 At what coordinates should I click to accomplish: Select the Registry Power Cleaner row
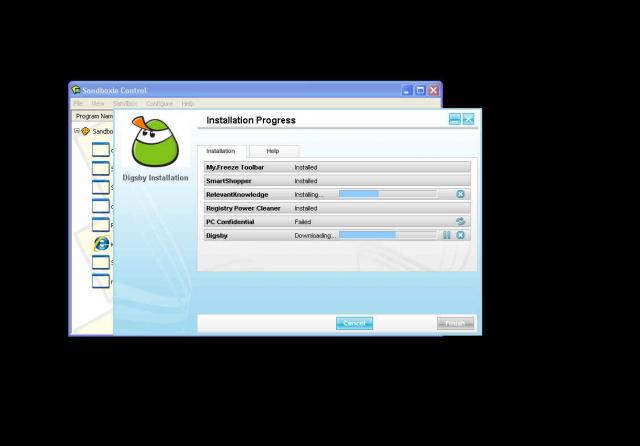coord(337,208)
